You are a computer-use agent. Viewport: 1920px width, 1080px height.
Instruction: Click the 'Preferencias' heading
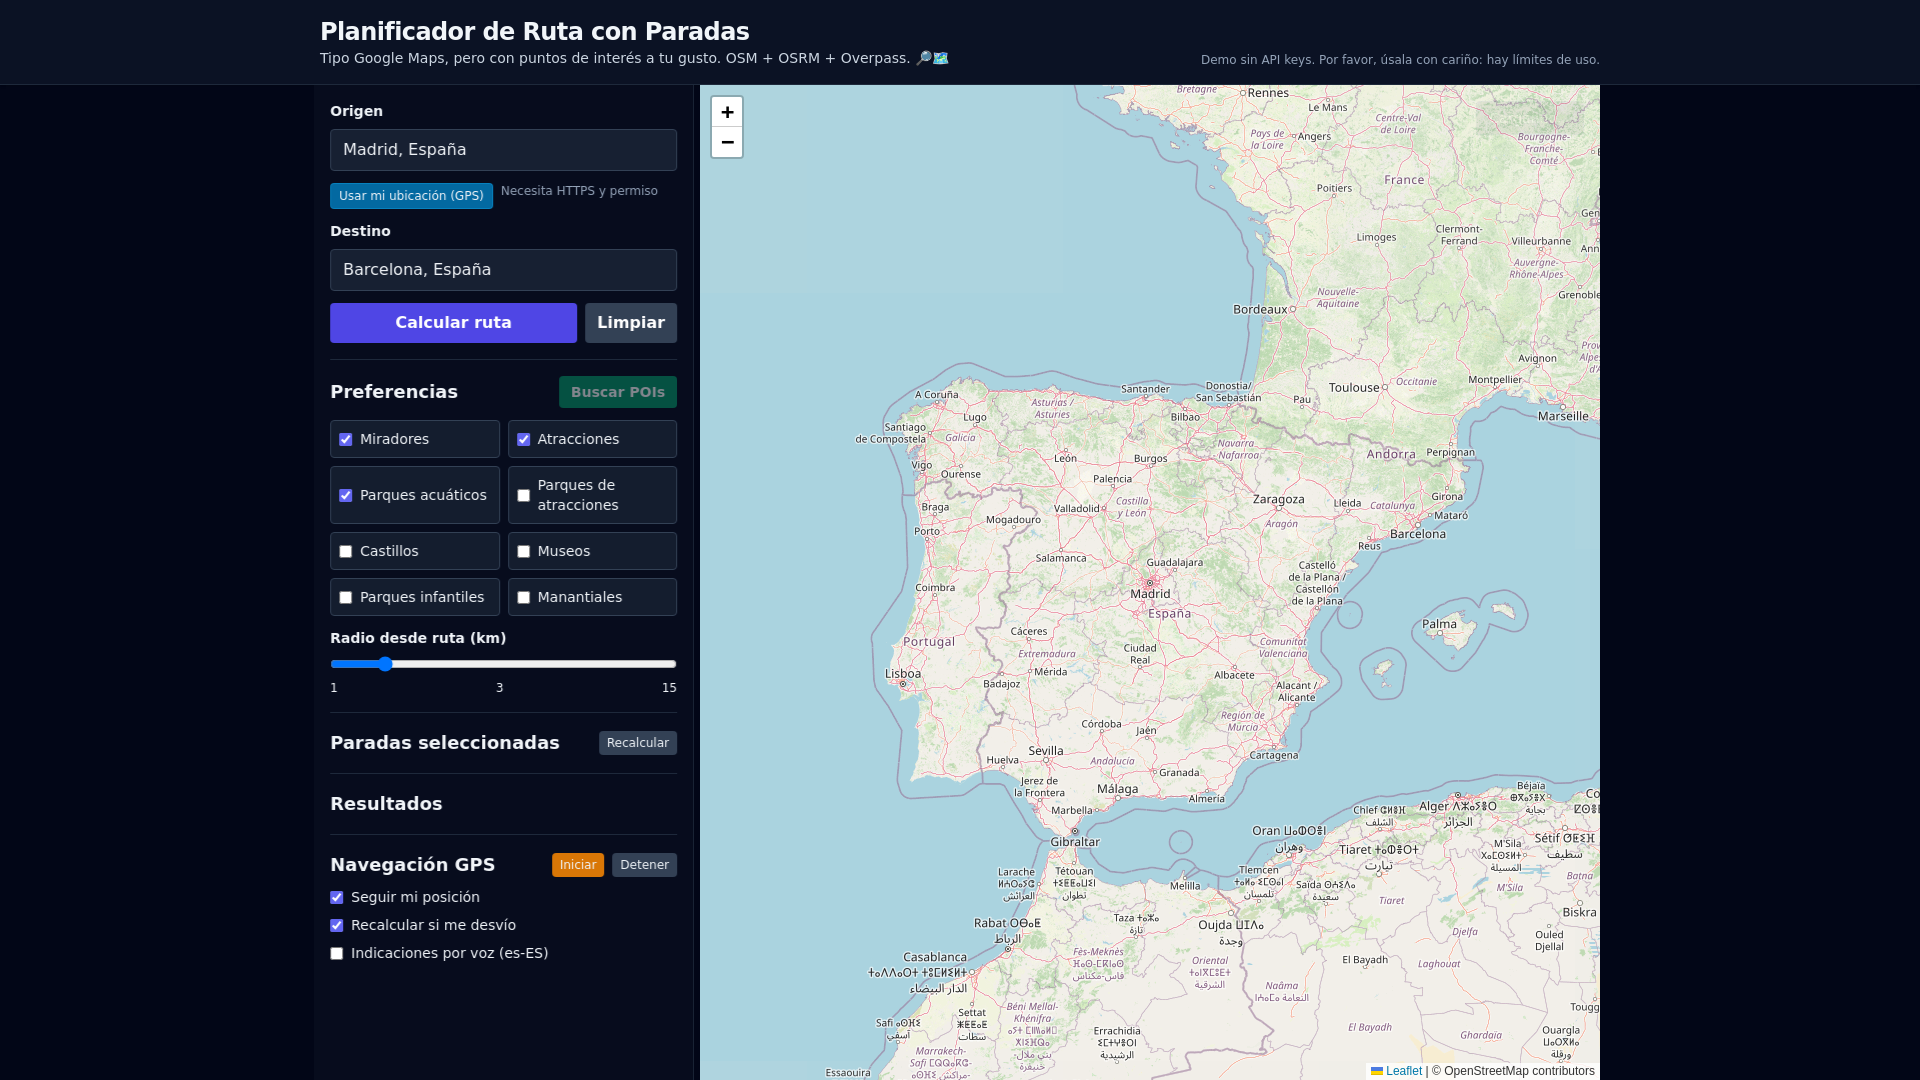pos(394,392)
